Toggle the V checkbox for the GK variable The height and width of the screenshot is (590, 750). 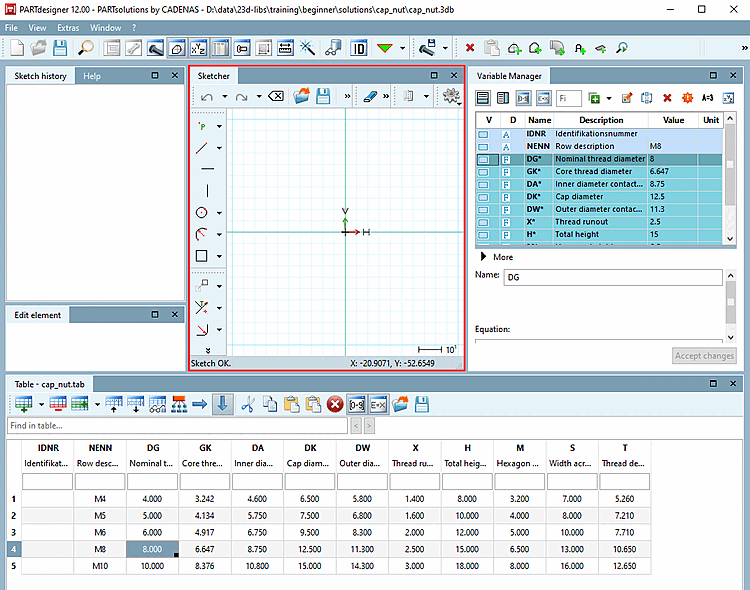pos(484,172)
